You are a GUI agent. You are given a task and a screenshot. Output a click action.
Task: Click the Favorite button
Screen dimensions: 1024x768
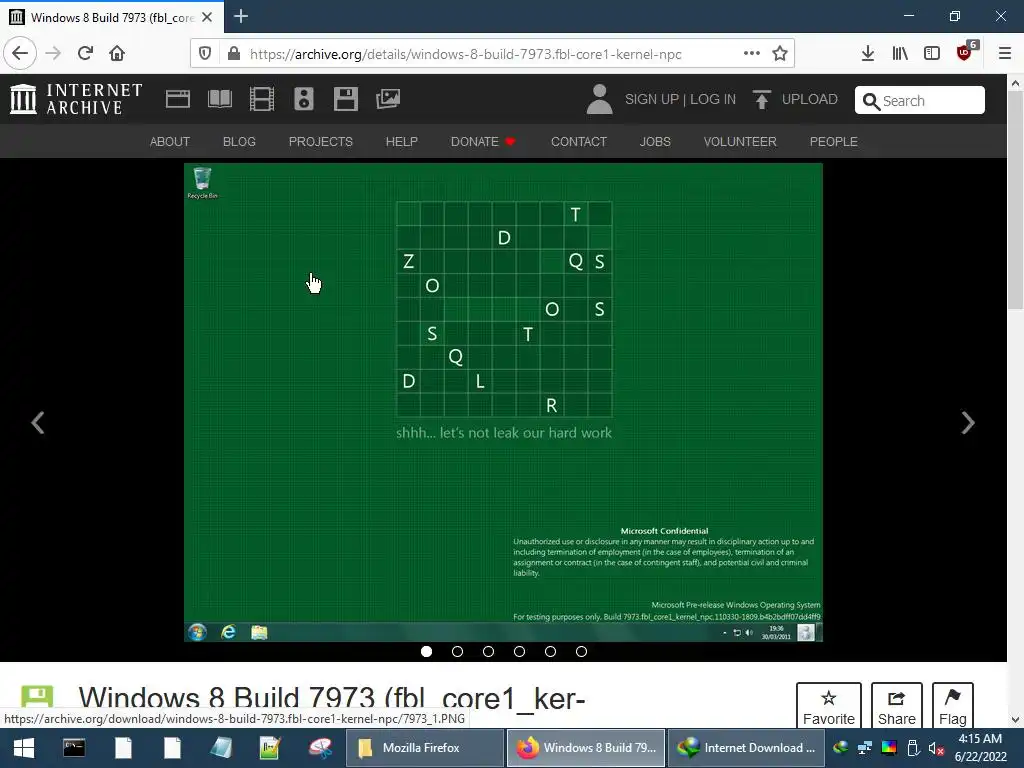829,705
